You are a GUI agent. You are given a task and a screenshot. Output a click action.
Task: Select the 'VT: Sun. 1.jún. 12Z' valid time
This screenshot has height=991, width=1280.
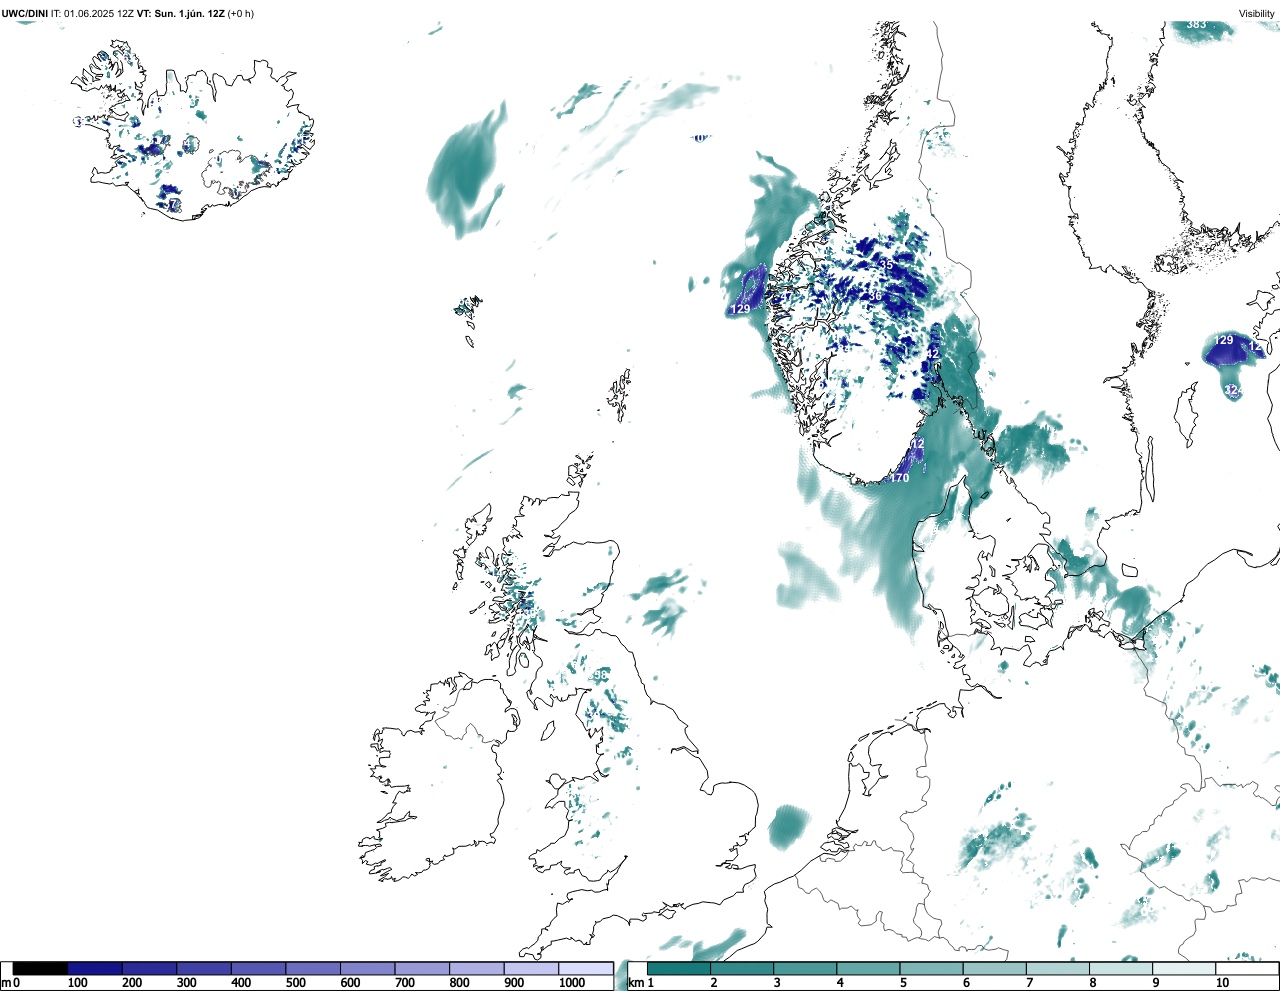coord(180,13)
